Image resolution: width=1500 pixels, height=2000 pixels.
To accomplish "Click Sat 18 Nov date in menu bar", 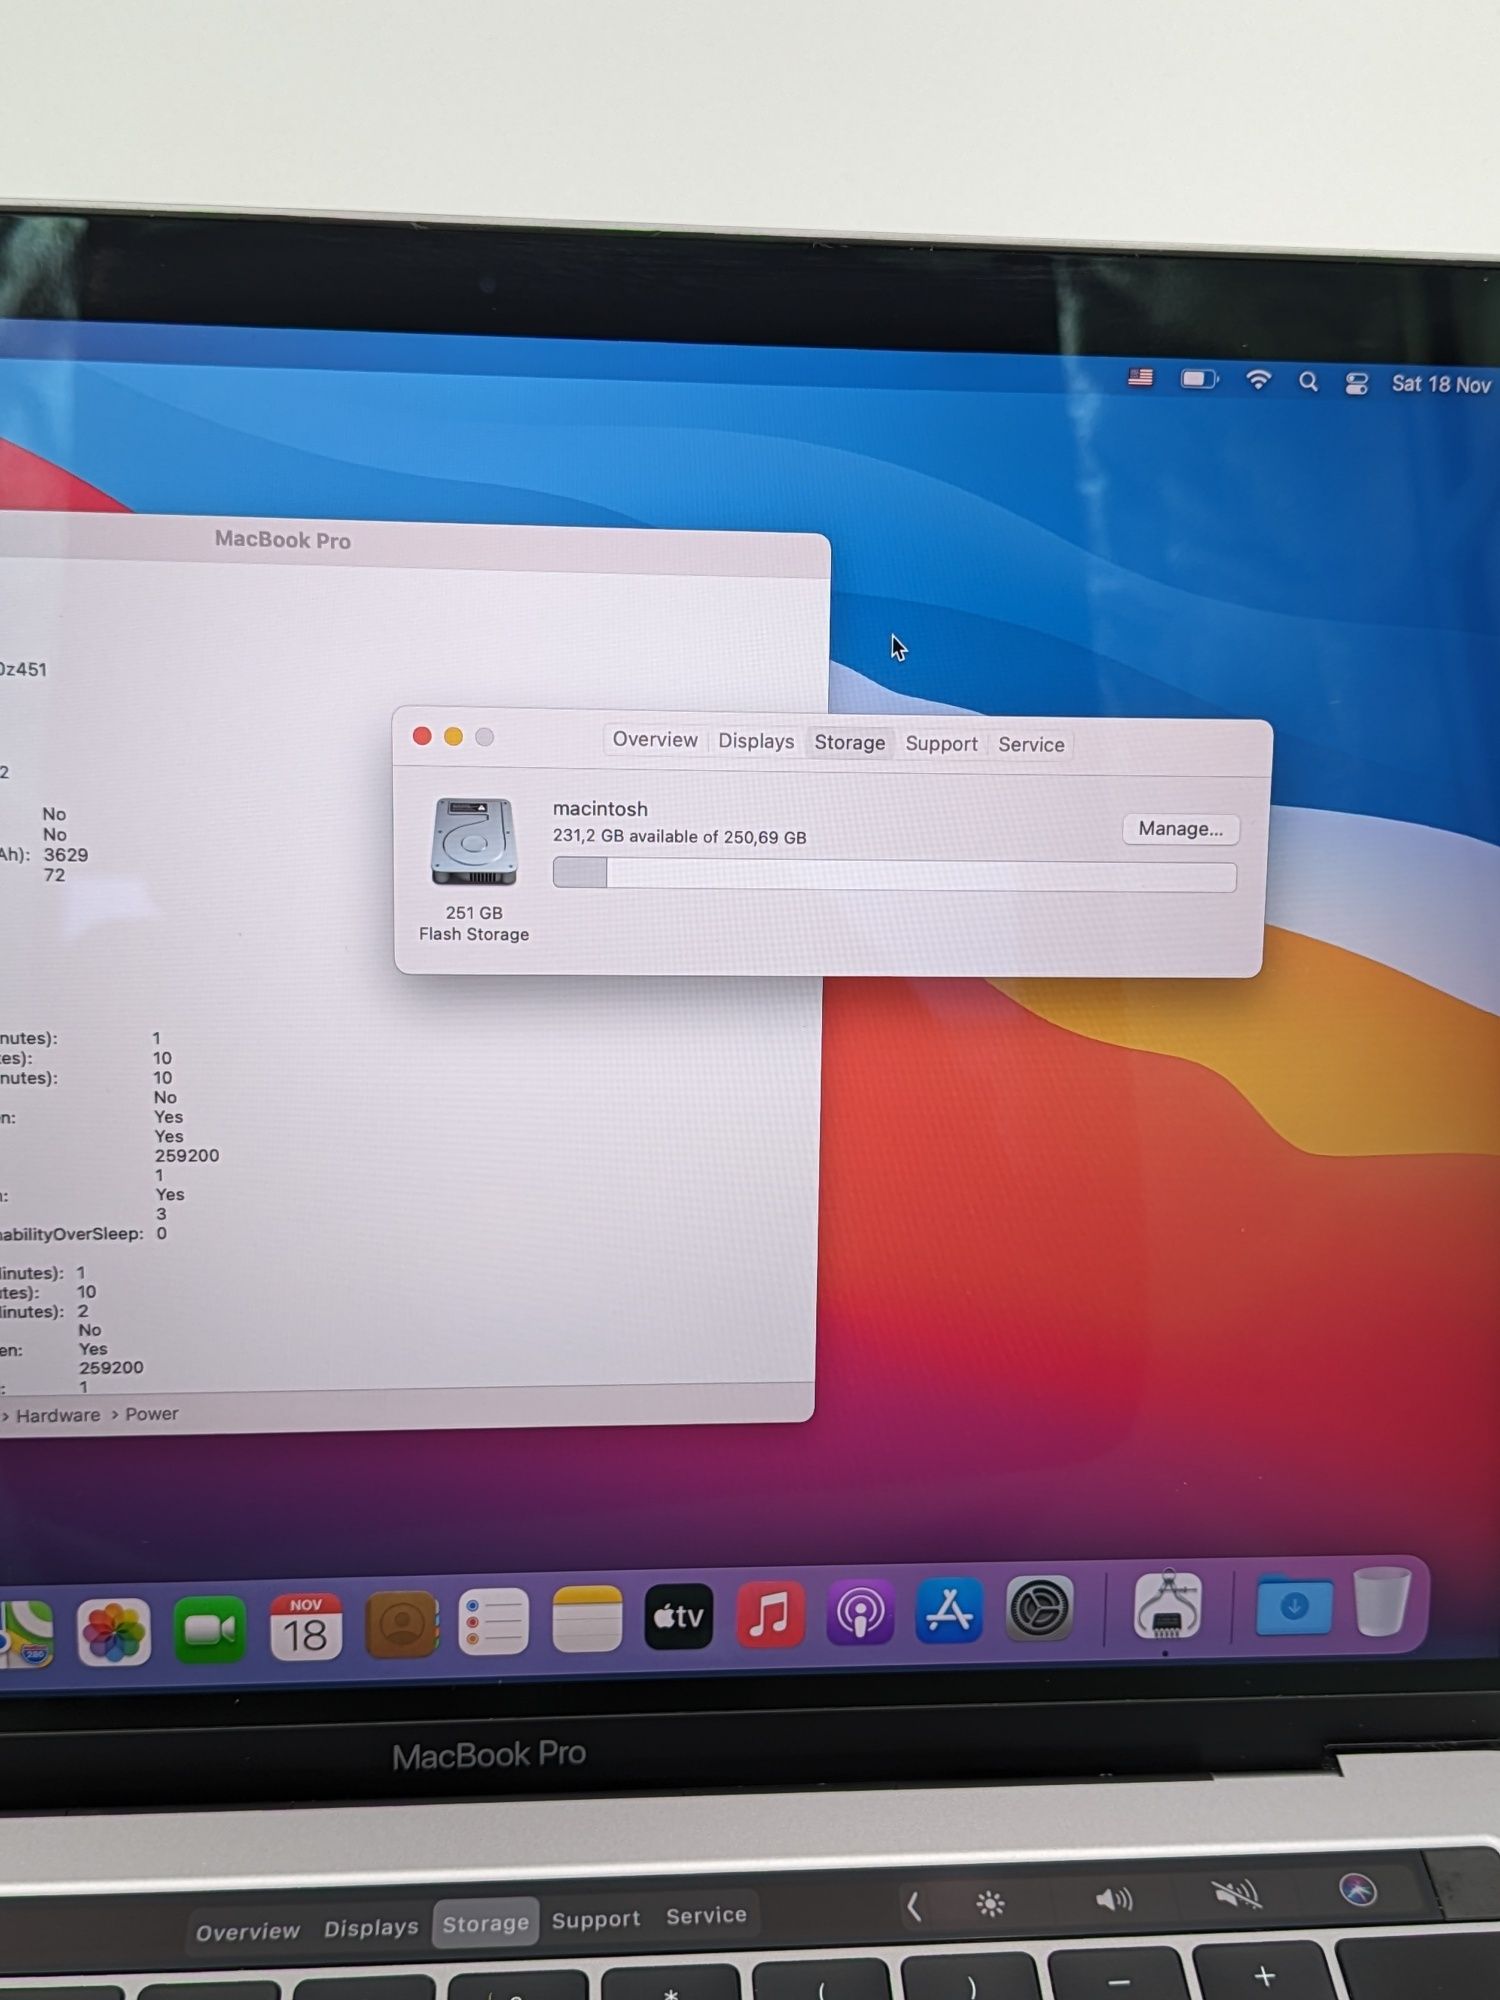I will pyautogui.click(x=1440, y=385).
